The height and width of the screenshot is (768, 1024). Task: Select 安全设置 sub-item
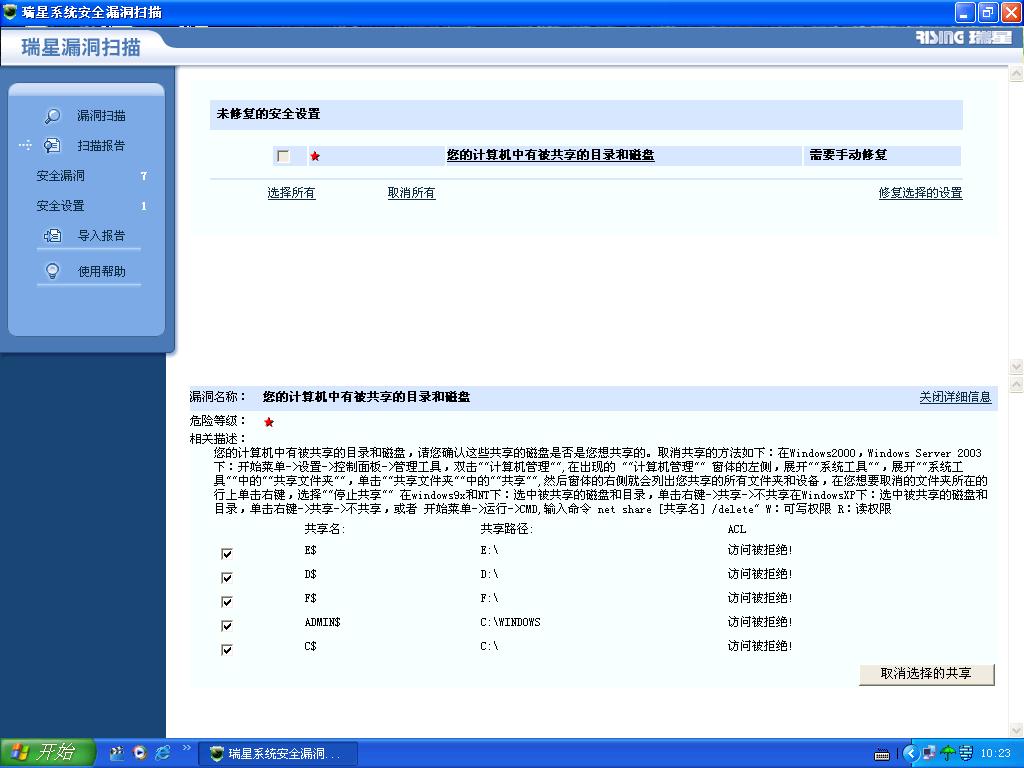click(60, 206)
